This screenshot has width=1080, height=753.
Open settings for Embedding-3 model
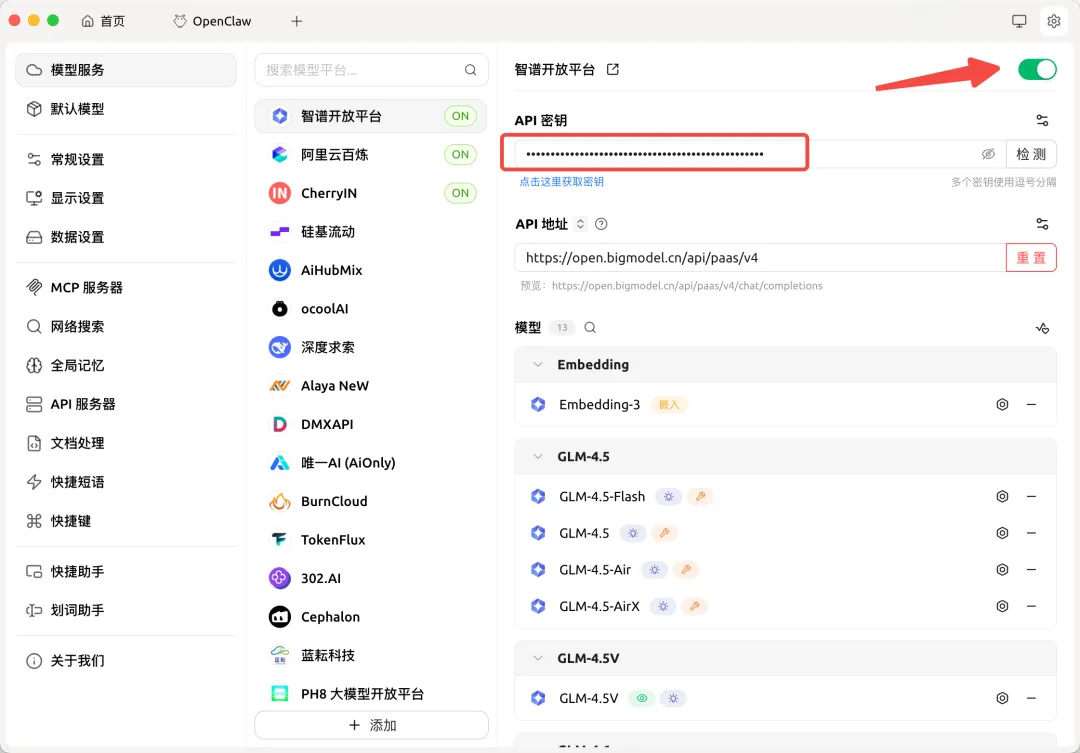click(1002, 405)
